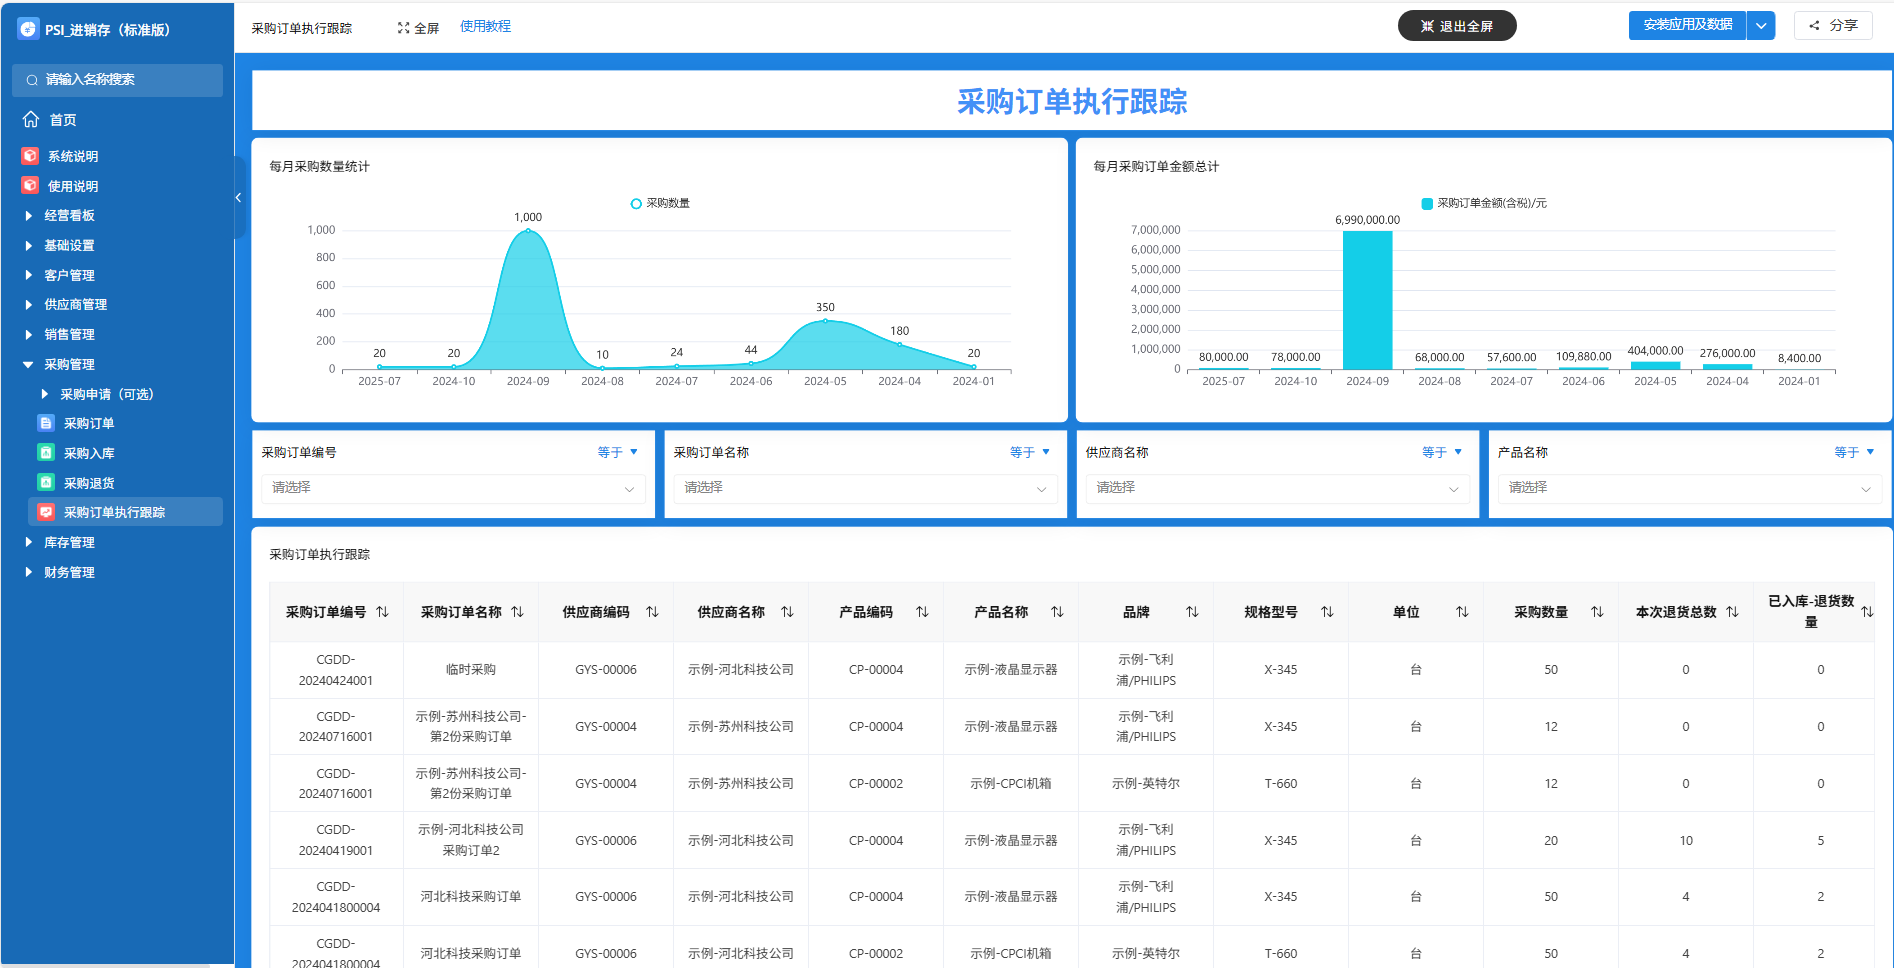Click the 采购订单 blue document icon
Screen dimensions: 1894x968
point(46,423)
